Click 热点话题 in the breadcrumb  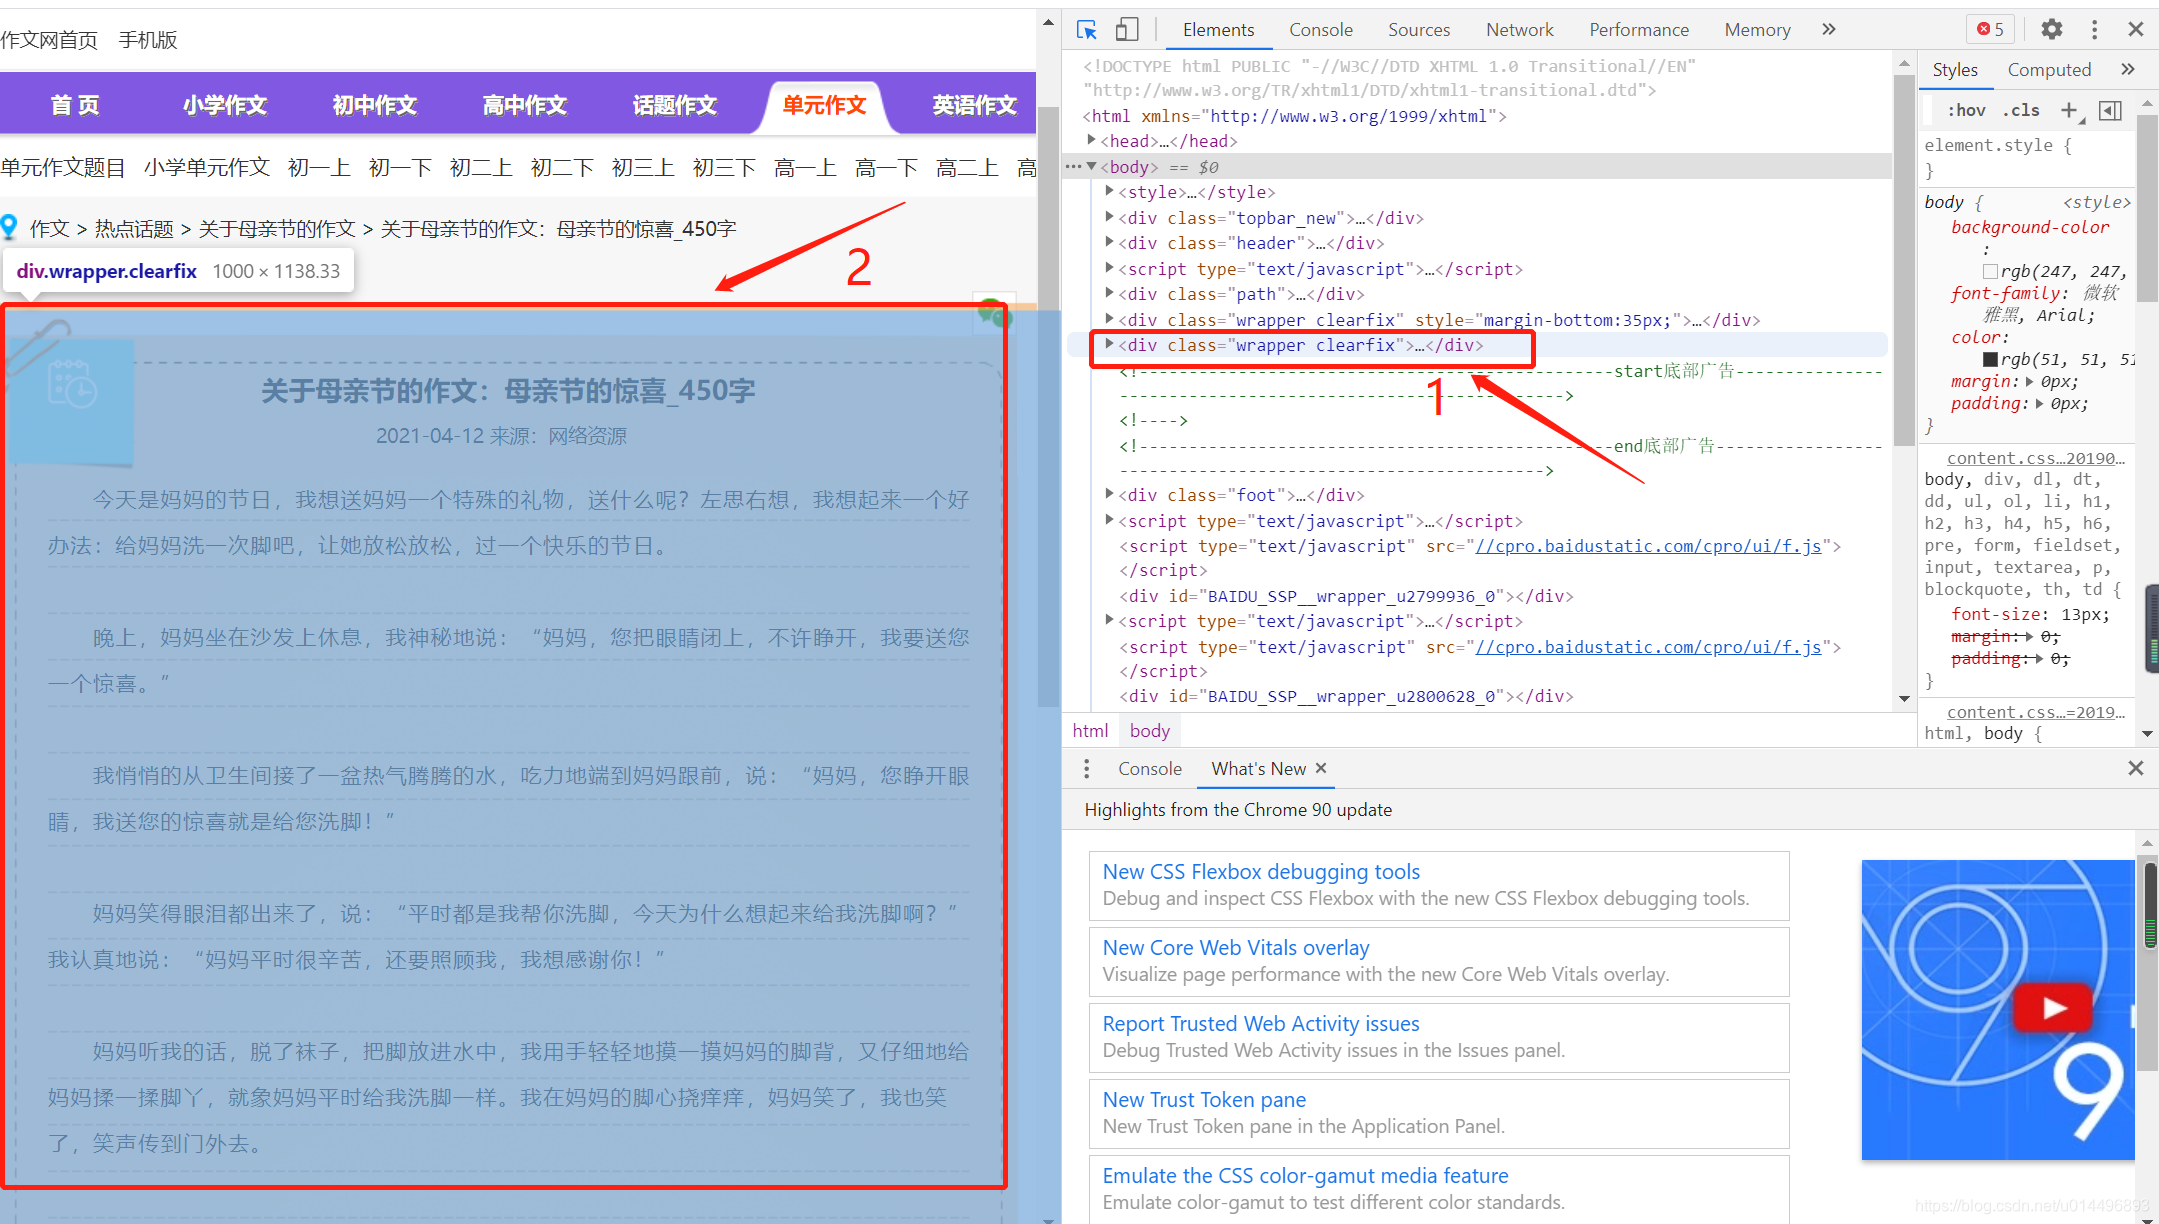pyautogui.click(x=134, y=229)
